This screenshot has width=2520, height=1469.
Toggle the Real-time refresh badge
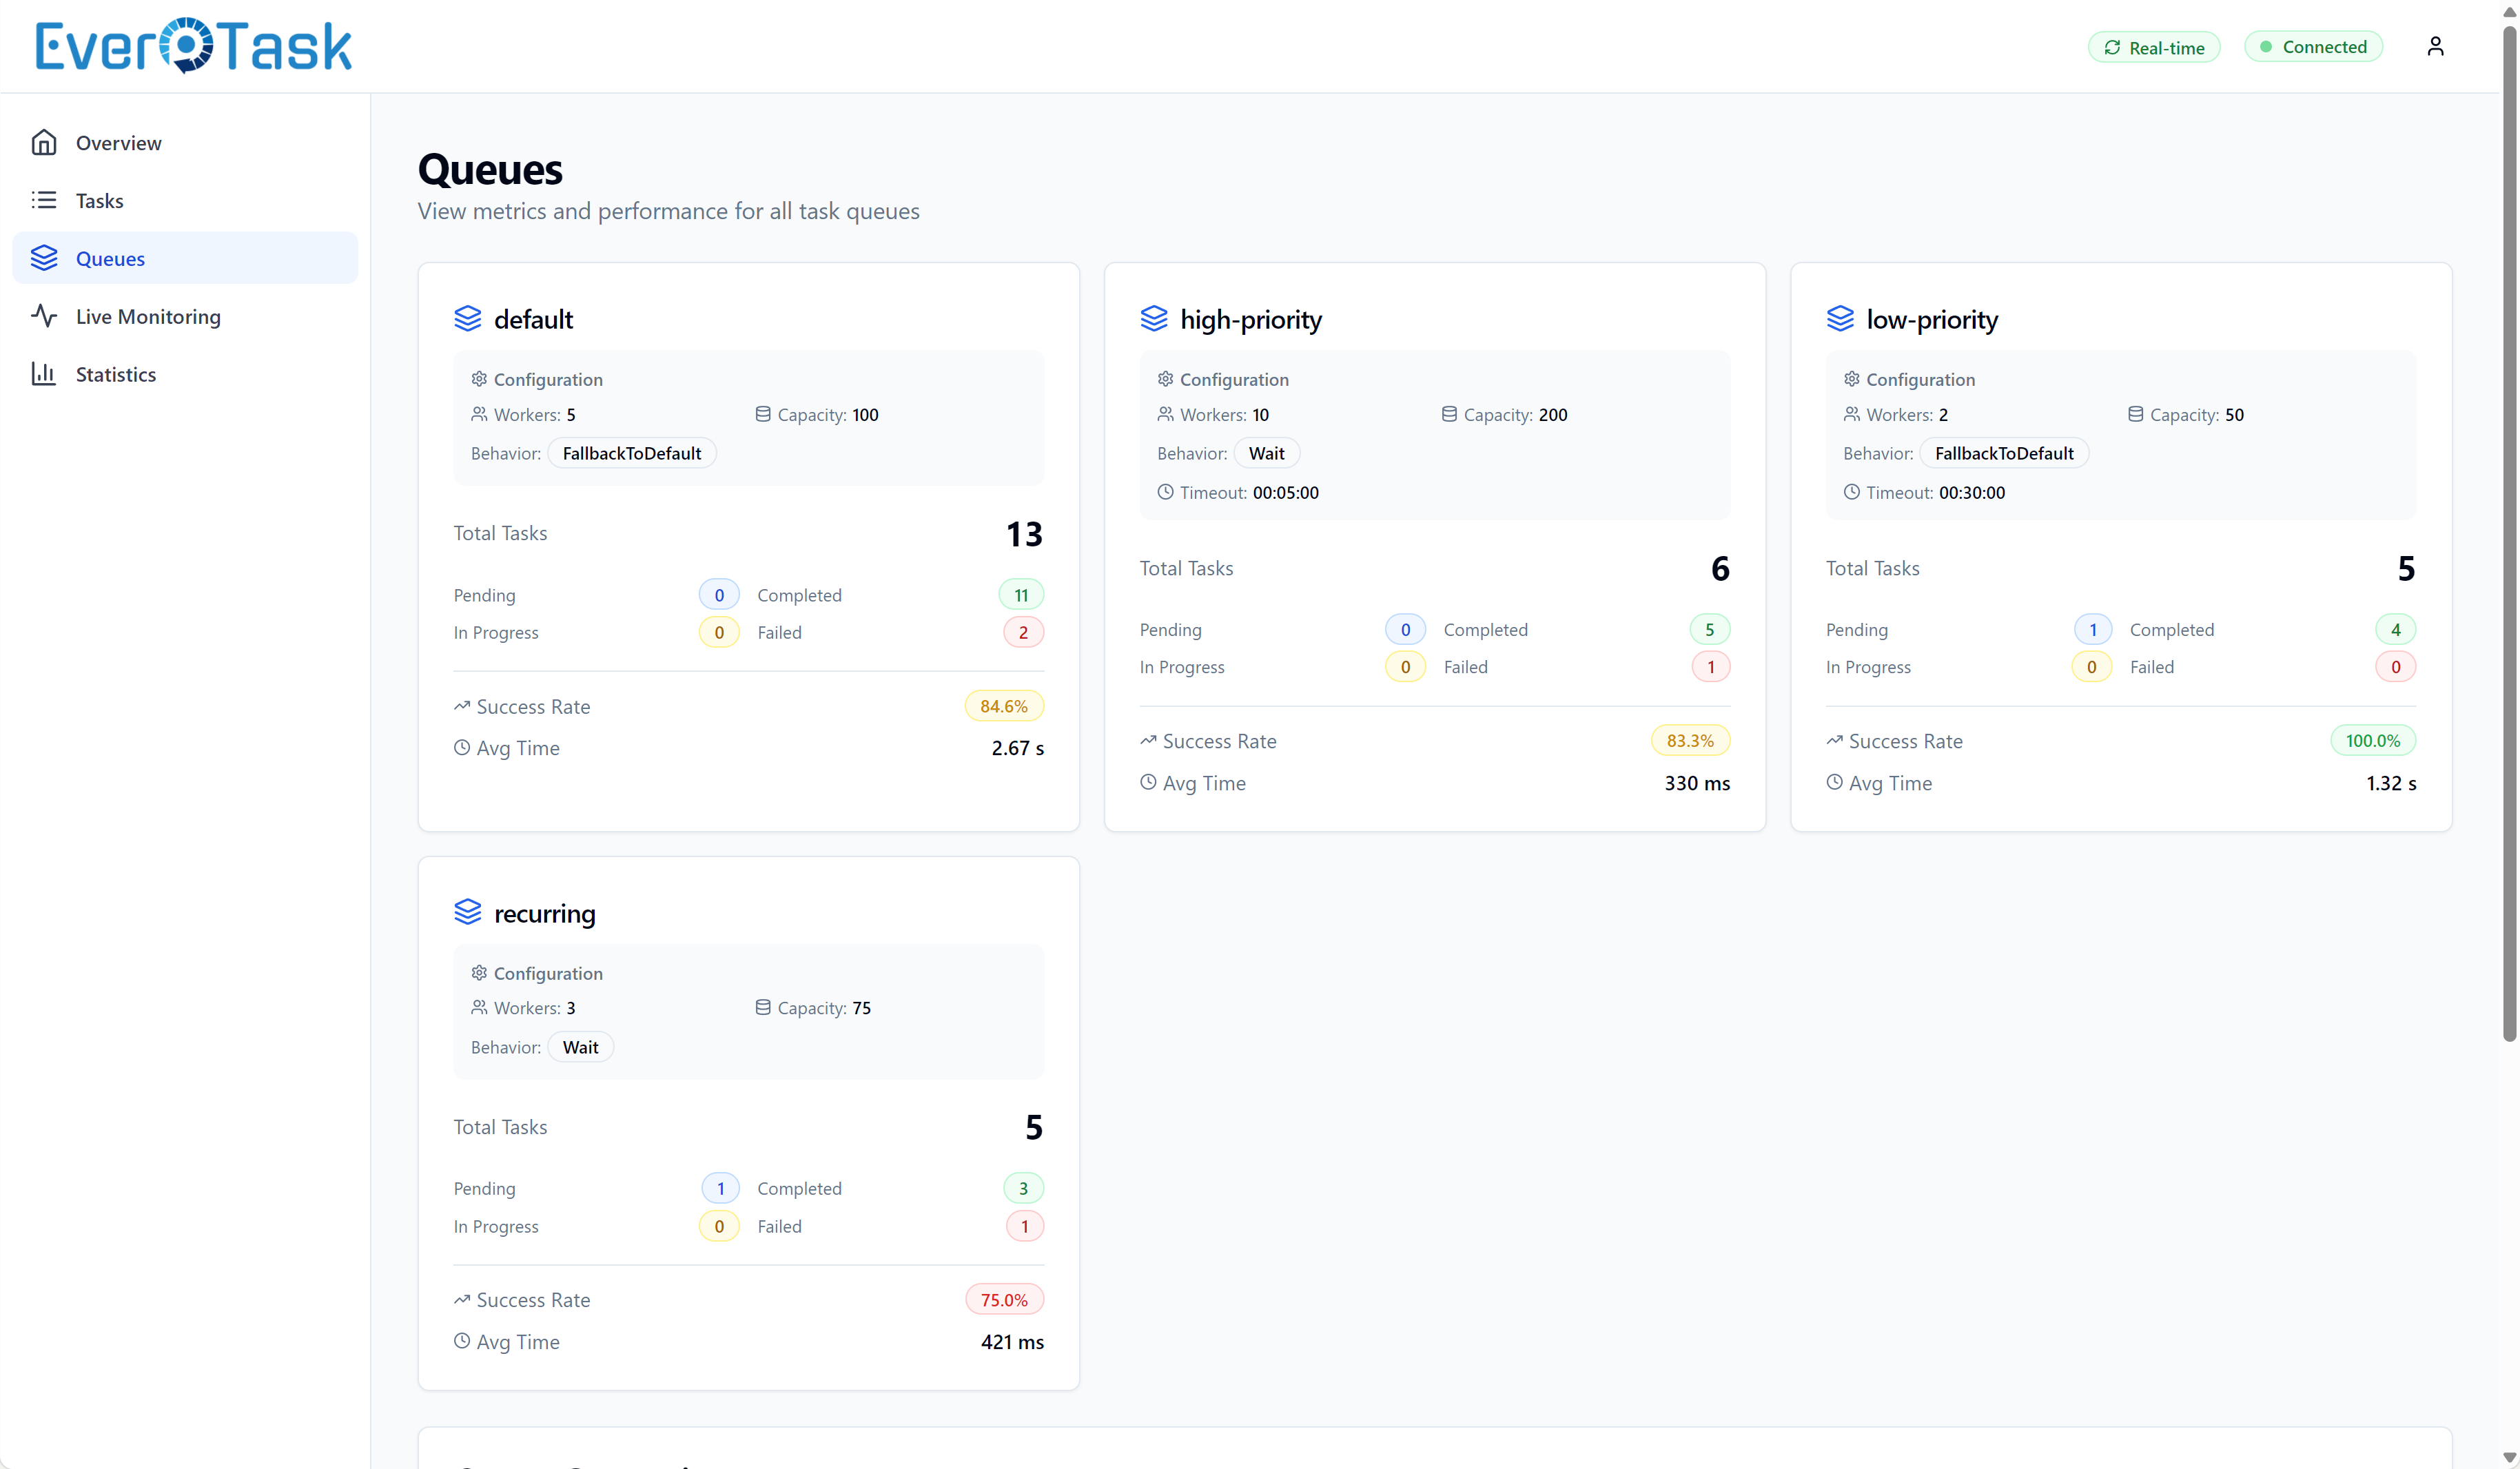(2154, 47)
